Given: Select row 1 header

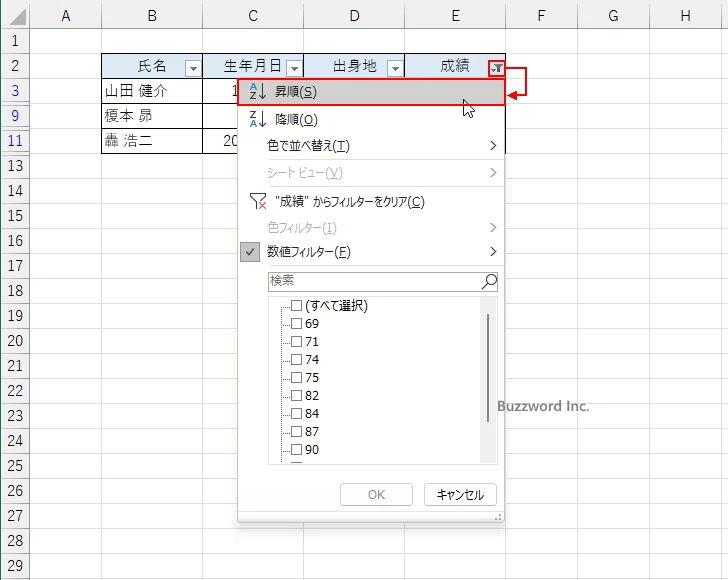Looking at the screenshot, I should [15, 41].
